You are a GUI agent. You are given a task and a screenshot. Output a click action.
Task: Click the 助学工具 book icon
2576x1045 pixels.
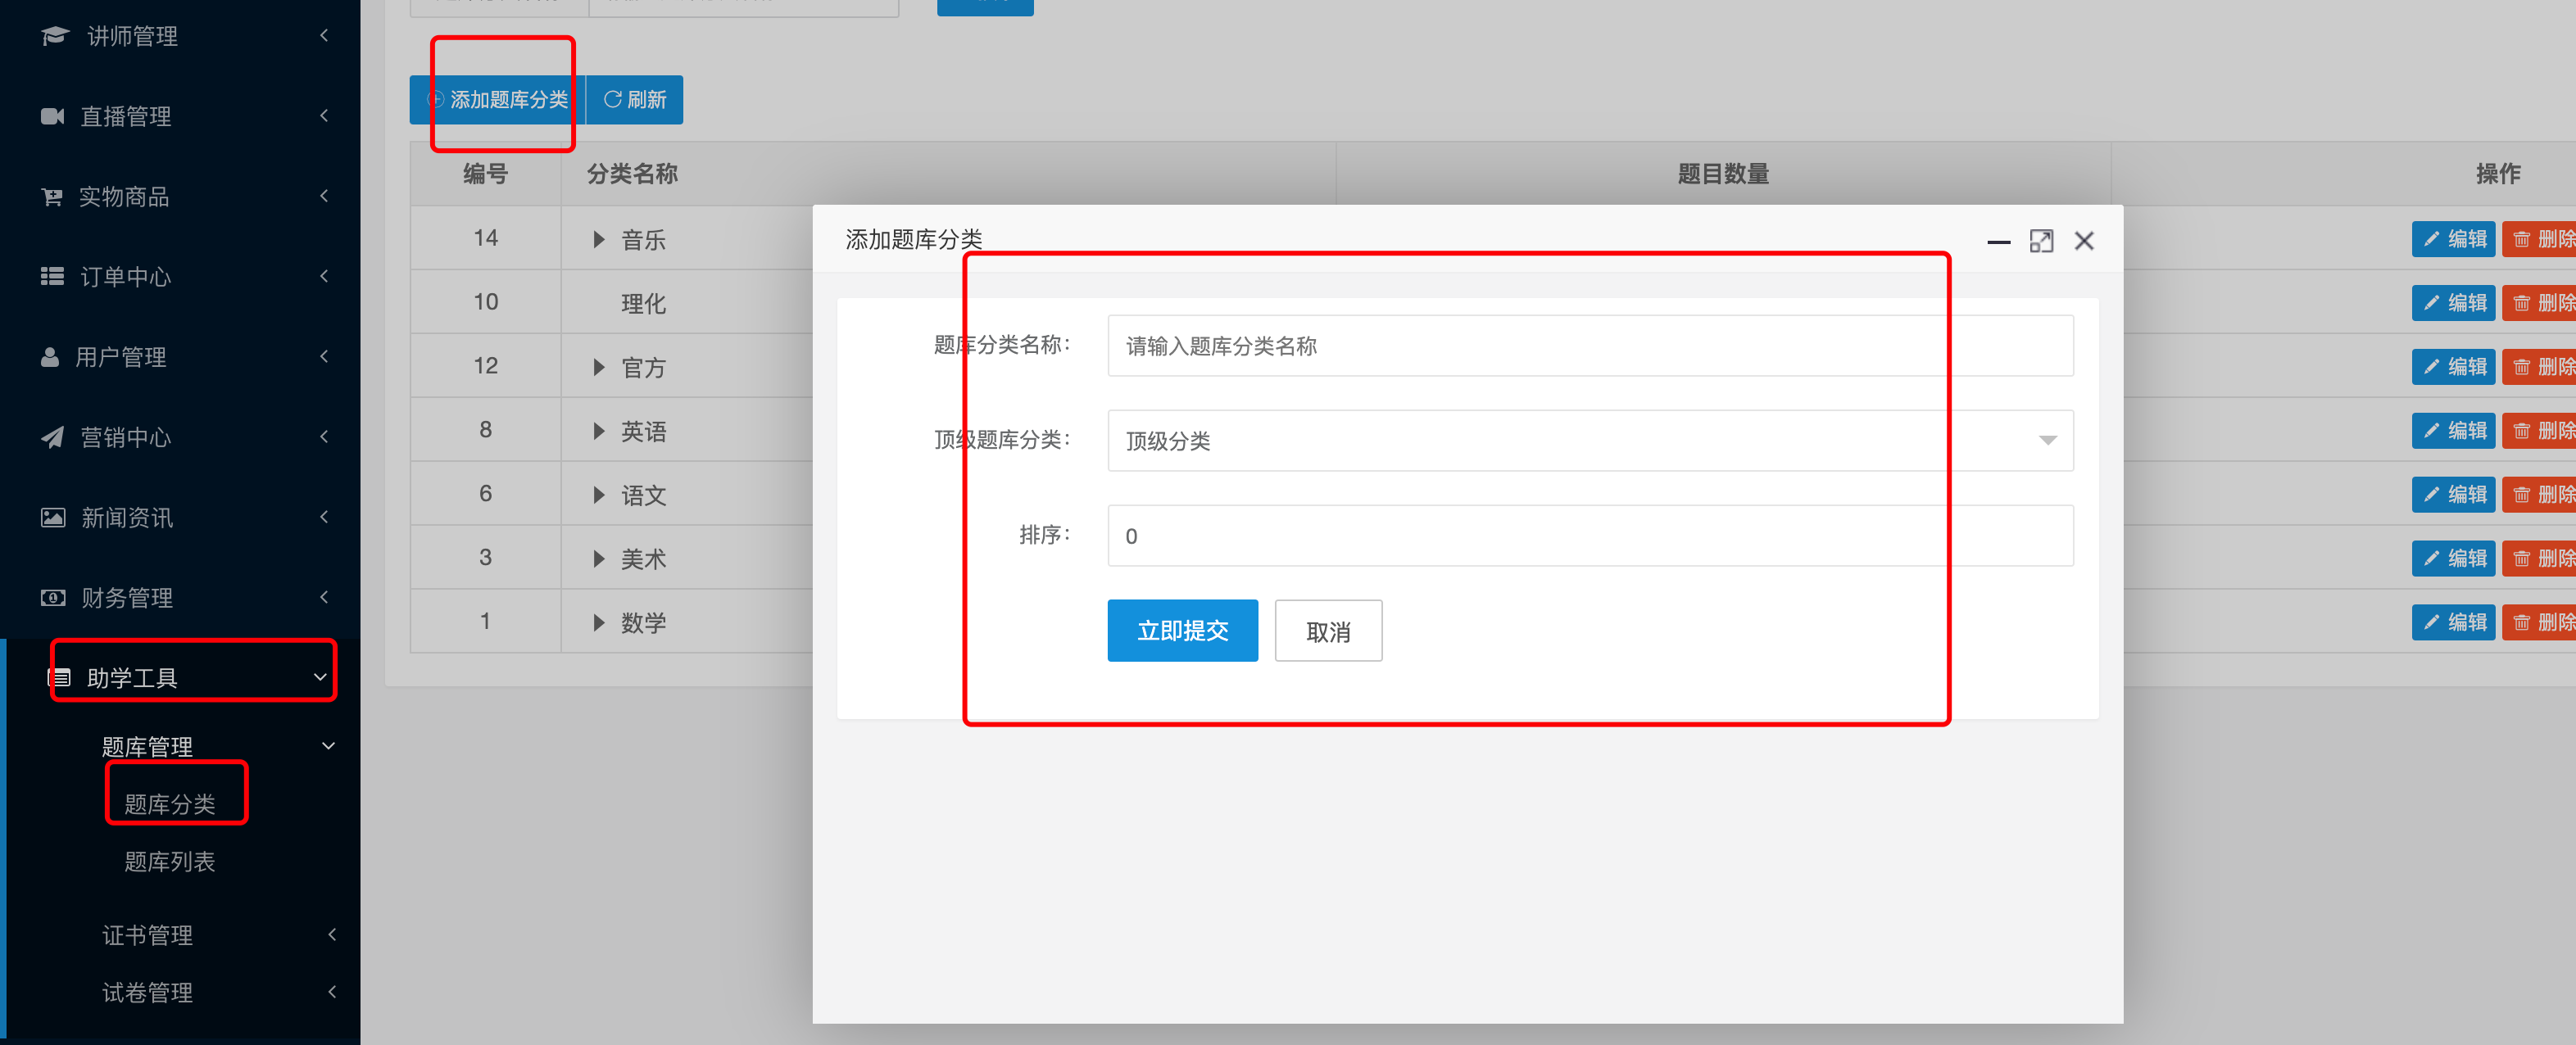[61, 678]
